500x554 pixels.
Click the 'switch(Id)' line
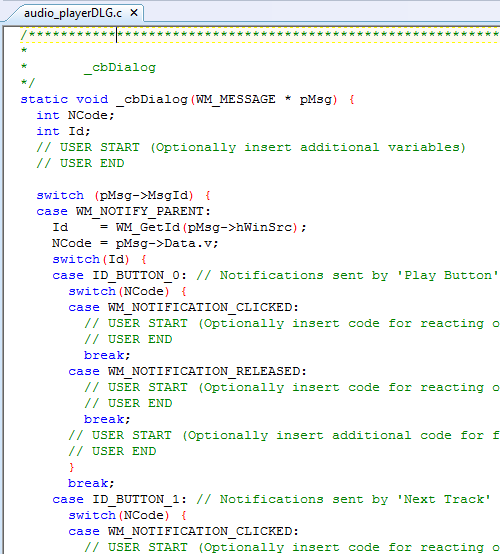coord(99,259)
